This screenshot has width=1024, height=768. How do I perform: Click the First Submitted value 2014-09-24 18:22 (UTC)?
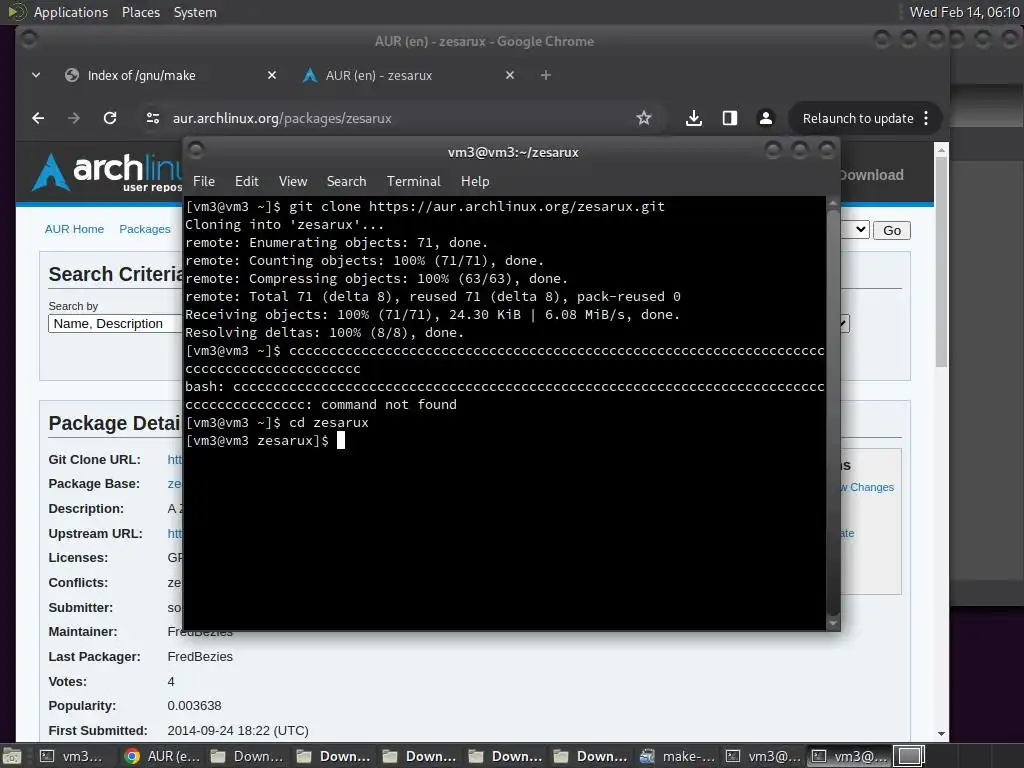click(238, 731)
